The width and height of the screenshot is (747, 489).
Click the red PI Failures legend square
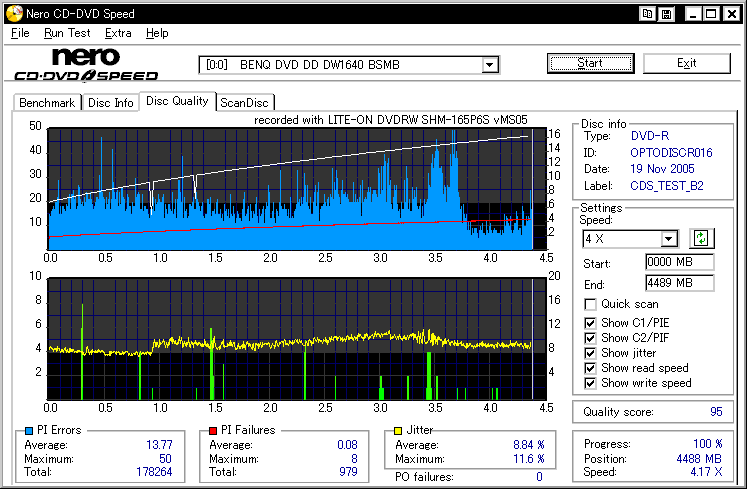point(212,431)
